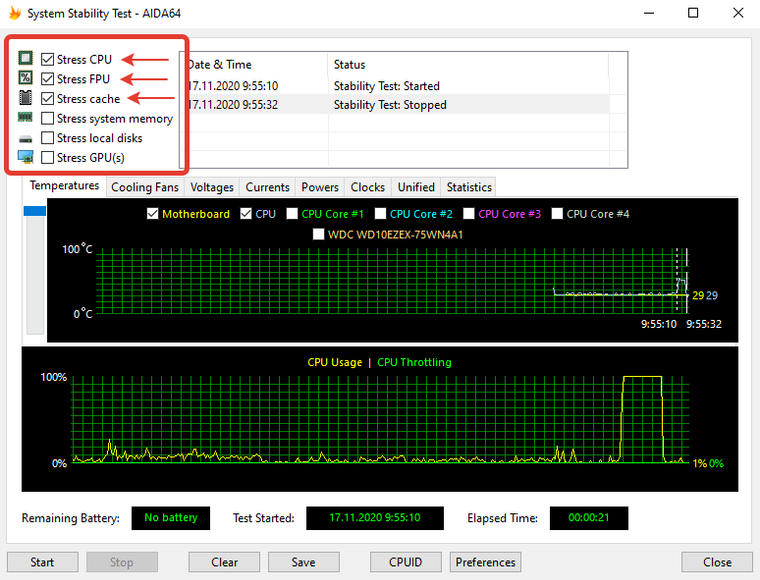The height and width of the screenshot is (580, 760).
Task: Click the Close button at bottom right
Action: point(717,562)
